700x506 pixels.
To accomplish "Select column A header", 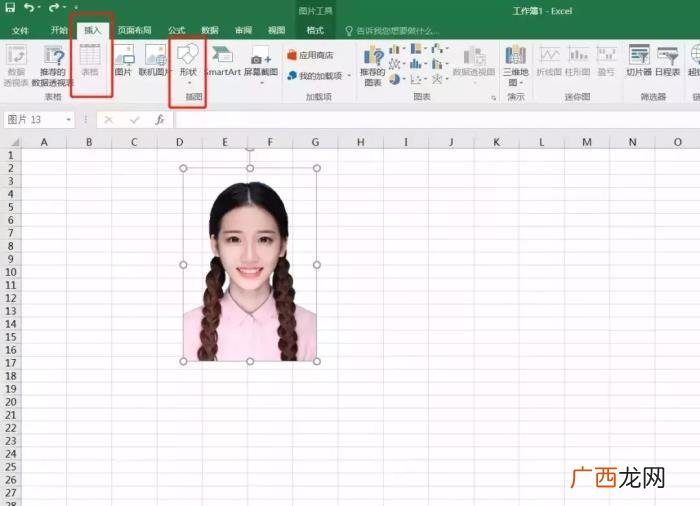I will (44, 142).
